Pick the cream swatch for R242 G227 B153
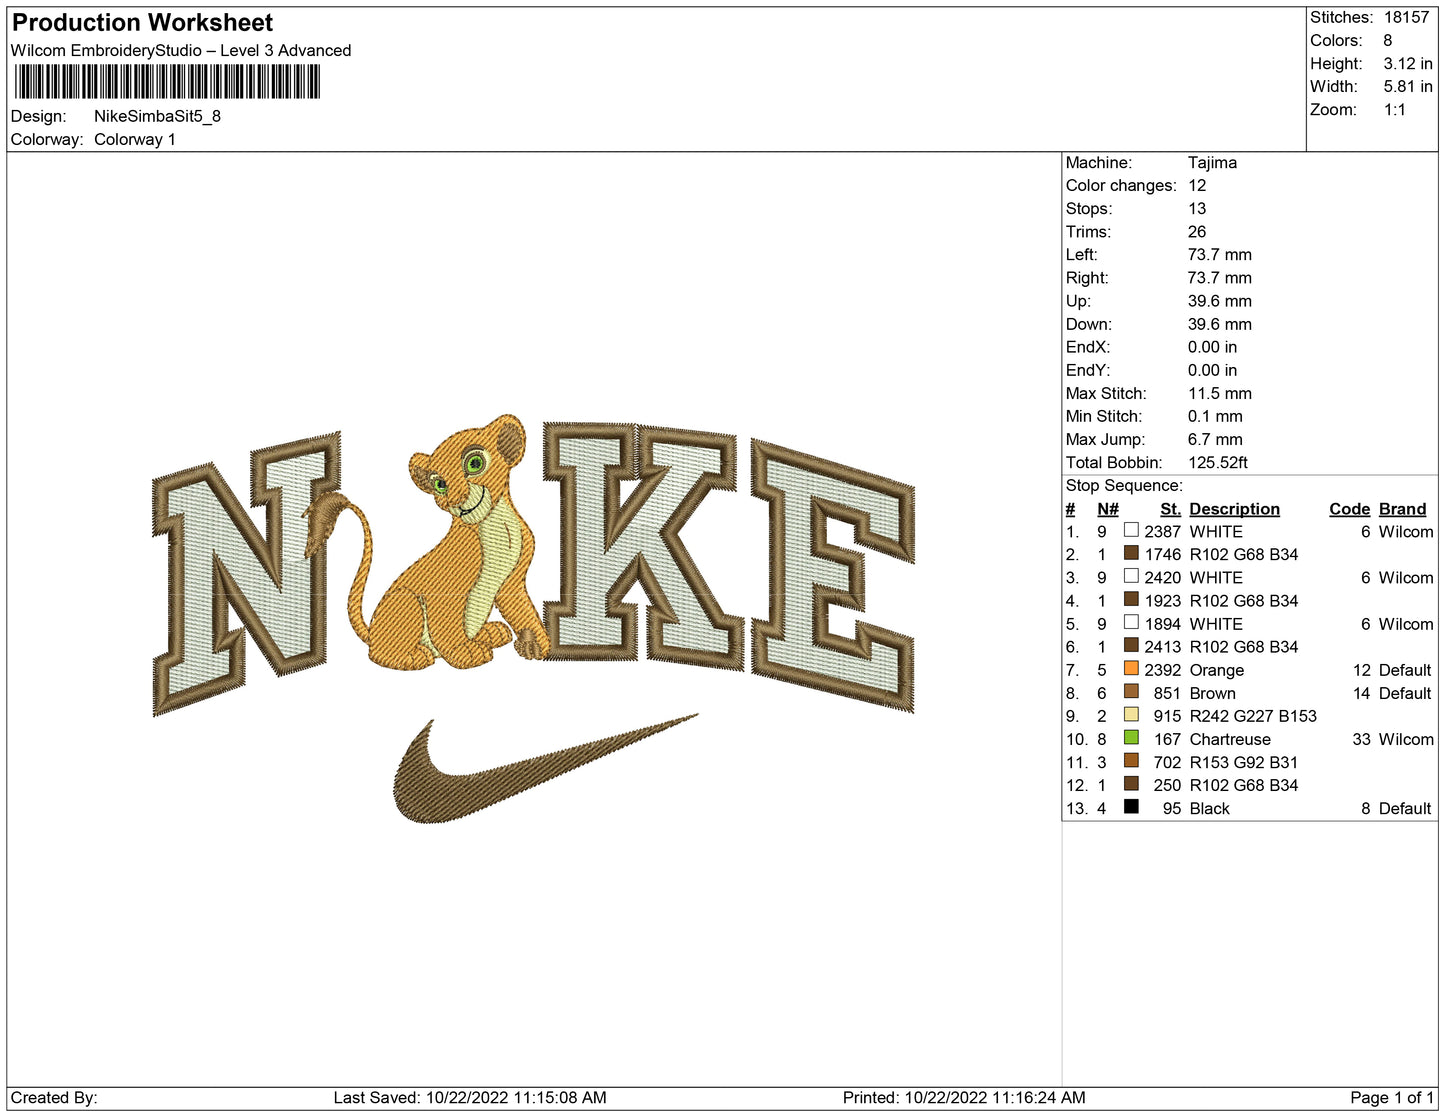This screenshot has width=1445, height=1112. point(1131,714)
